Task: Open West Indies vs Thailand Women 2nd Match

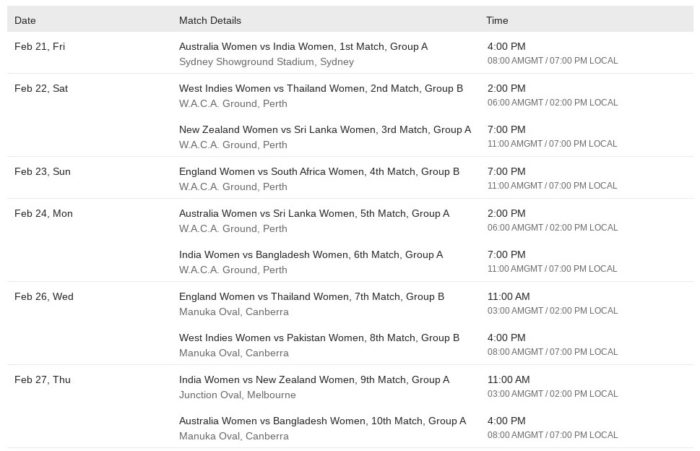Action: point(321,88)
